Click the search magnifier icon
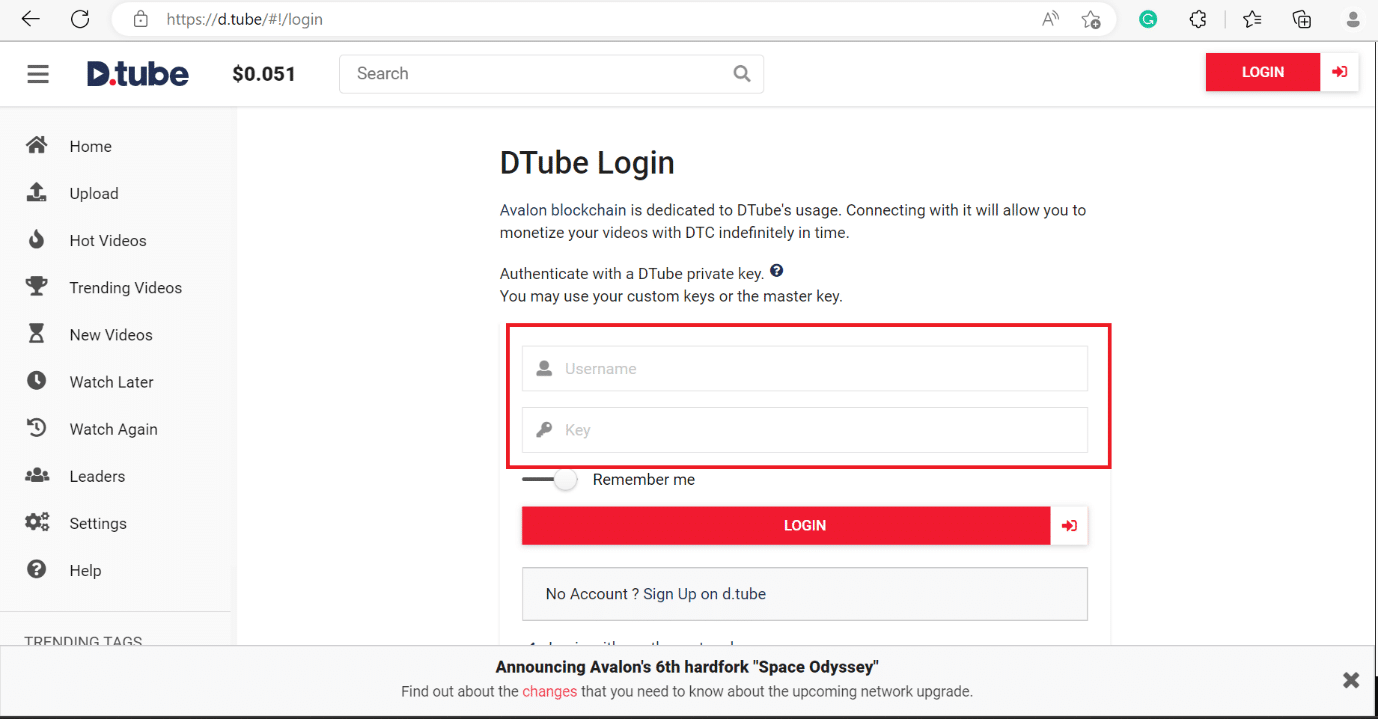Screen dimensions: 1378x719 click(741, 73)
